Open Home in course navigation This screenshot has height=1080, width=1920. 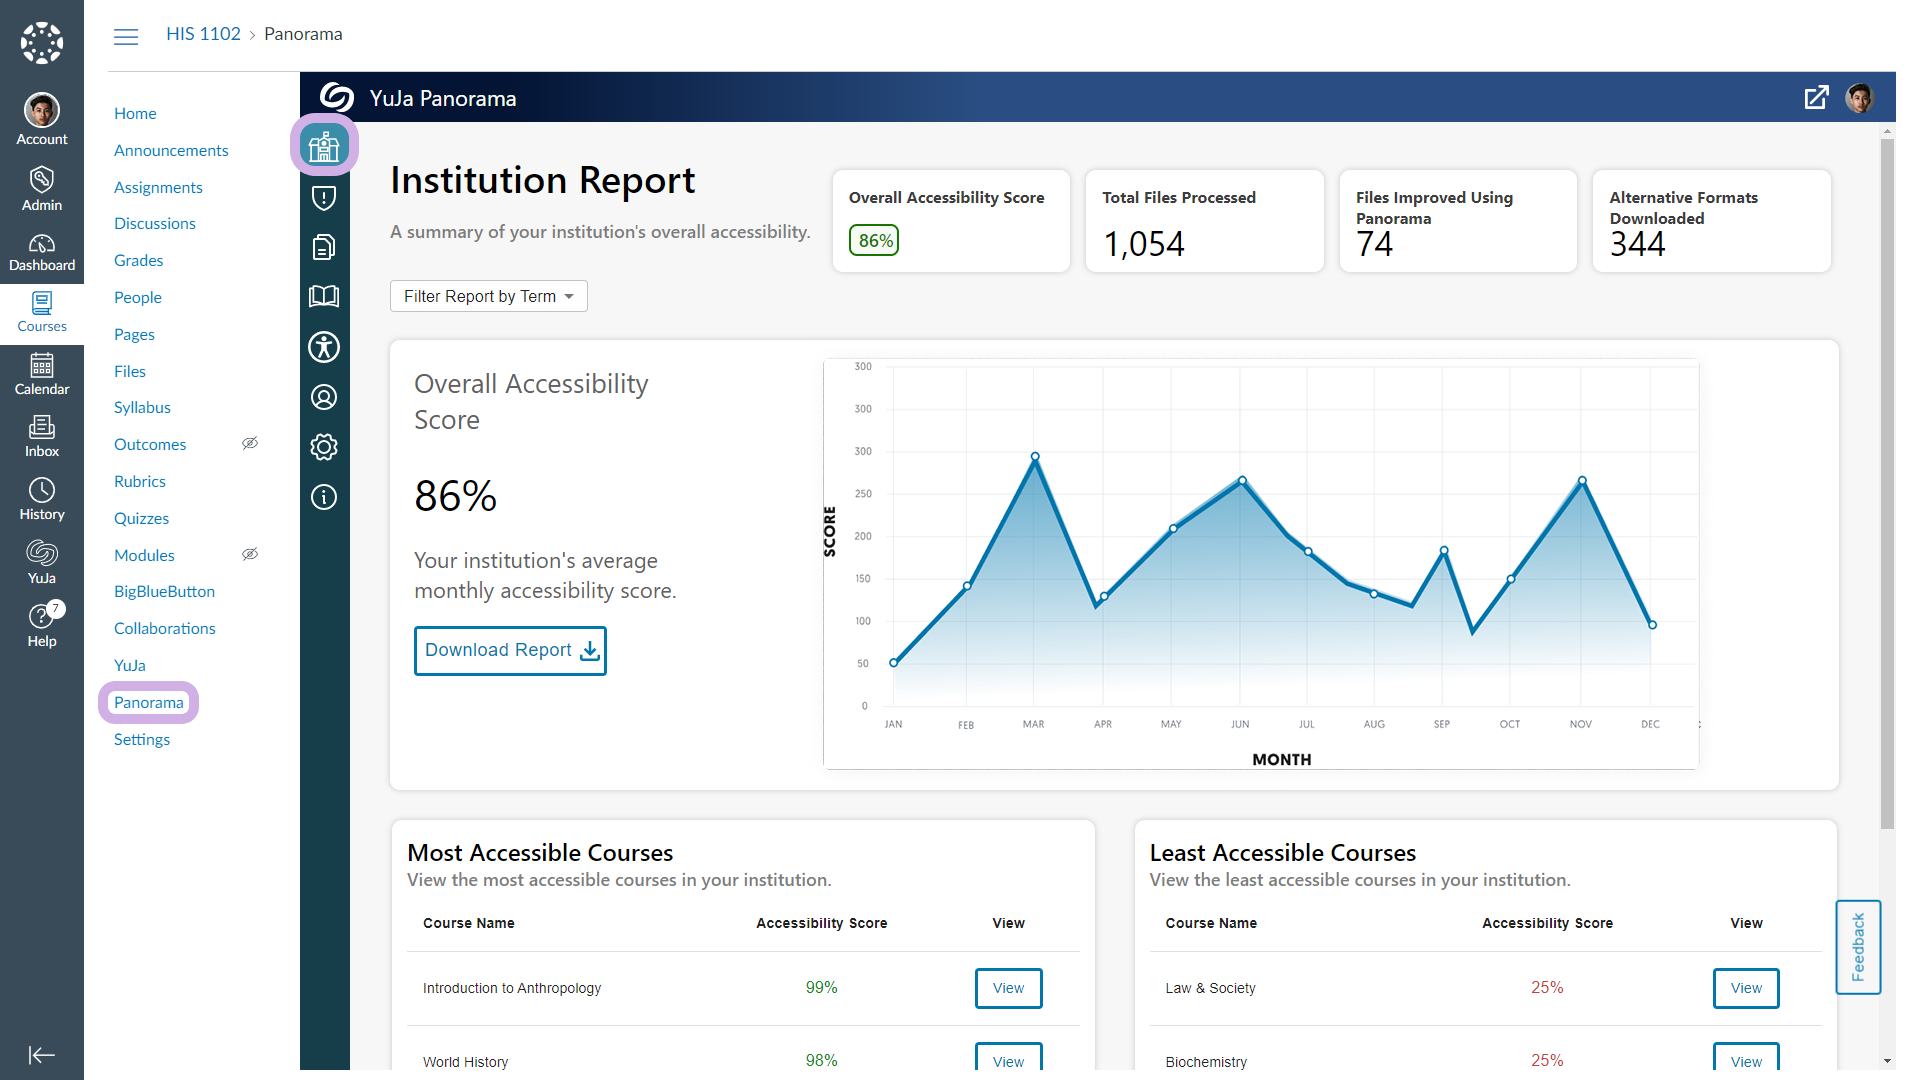point(135,113)
